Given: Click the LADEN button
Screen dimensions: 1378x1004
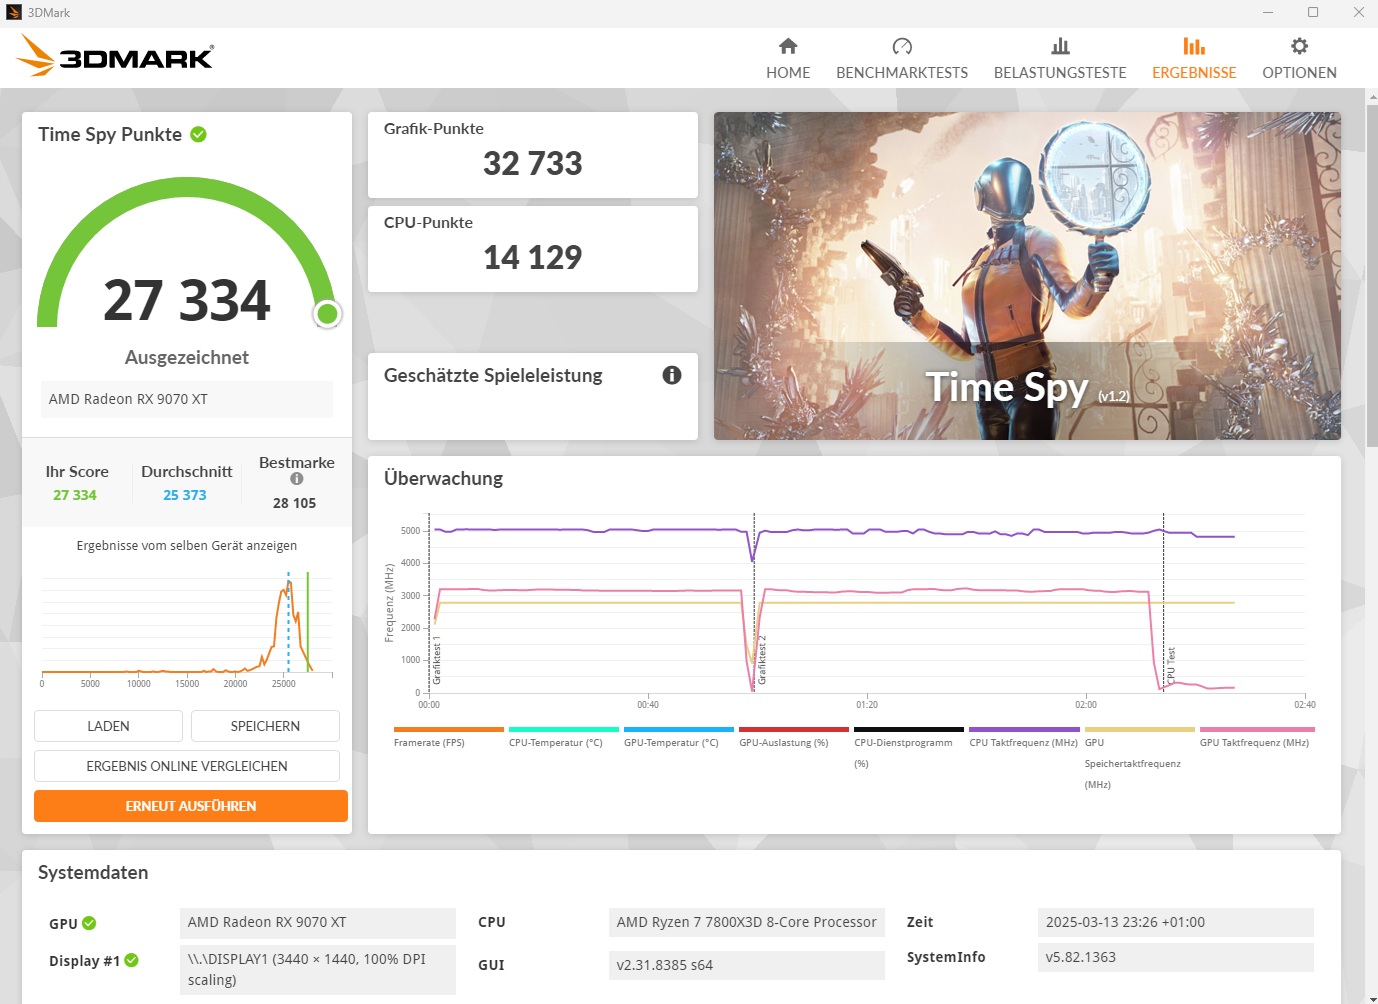Looking at the screenshot, I should (108, 726).
